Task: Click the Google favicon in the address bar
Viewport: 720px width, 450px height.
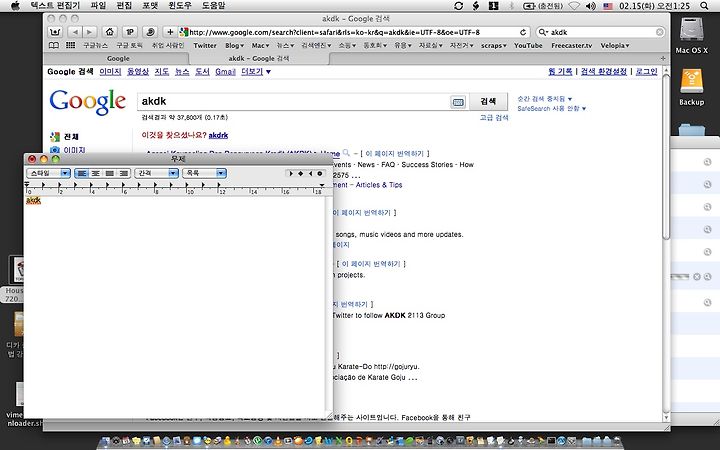Action: click(x=184, y=32)
